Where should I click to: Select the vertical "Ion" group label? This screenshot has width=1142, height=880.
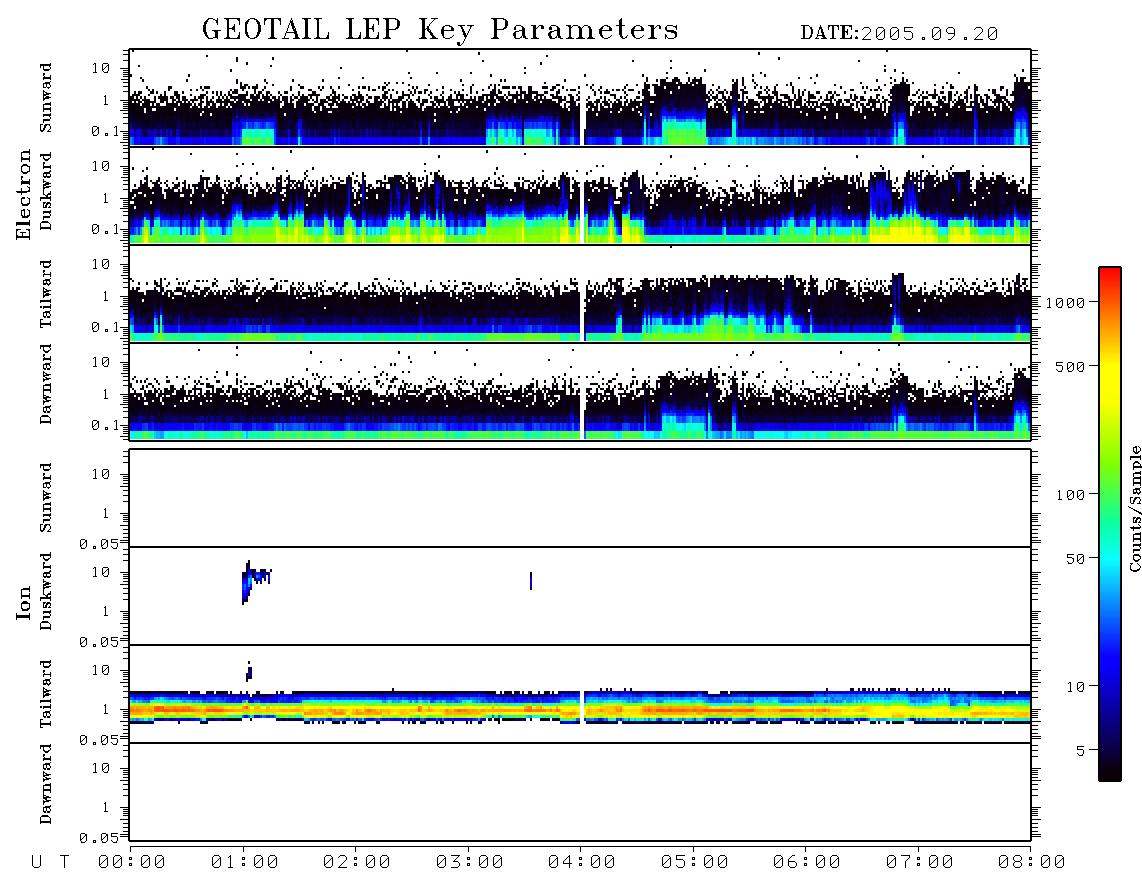24,602
